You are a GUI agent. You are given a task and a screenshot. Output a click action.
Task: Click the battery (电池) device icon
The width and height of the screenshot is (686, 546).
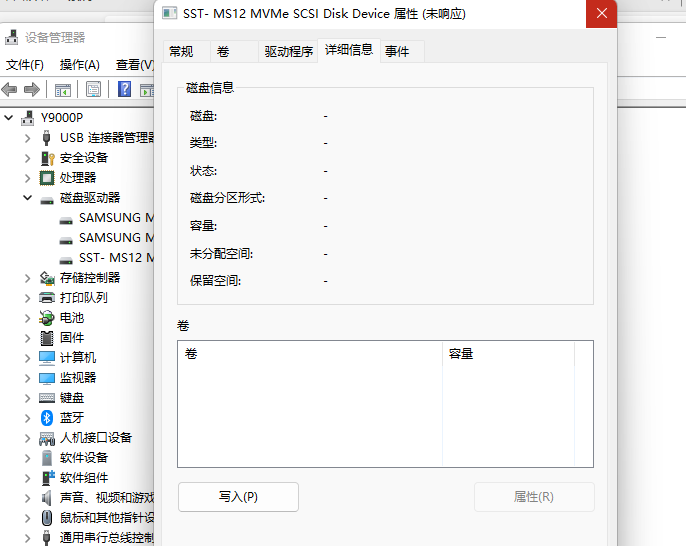point(47,317)
